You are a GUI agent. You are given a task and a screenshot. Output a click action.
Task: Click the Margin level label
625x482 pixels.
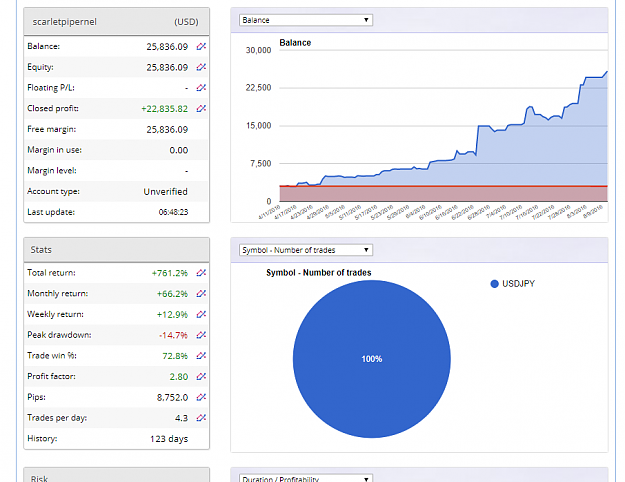point(52,171)
